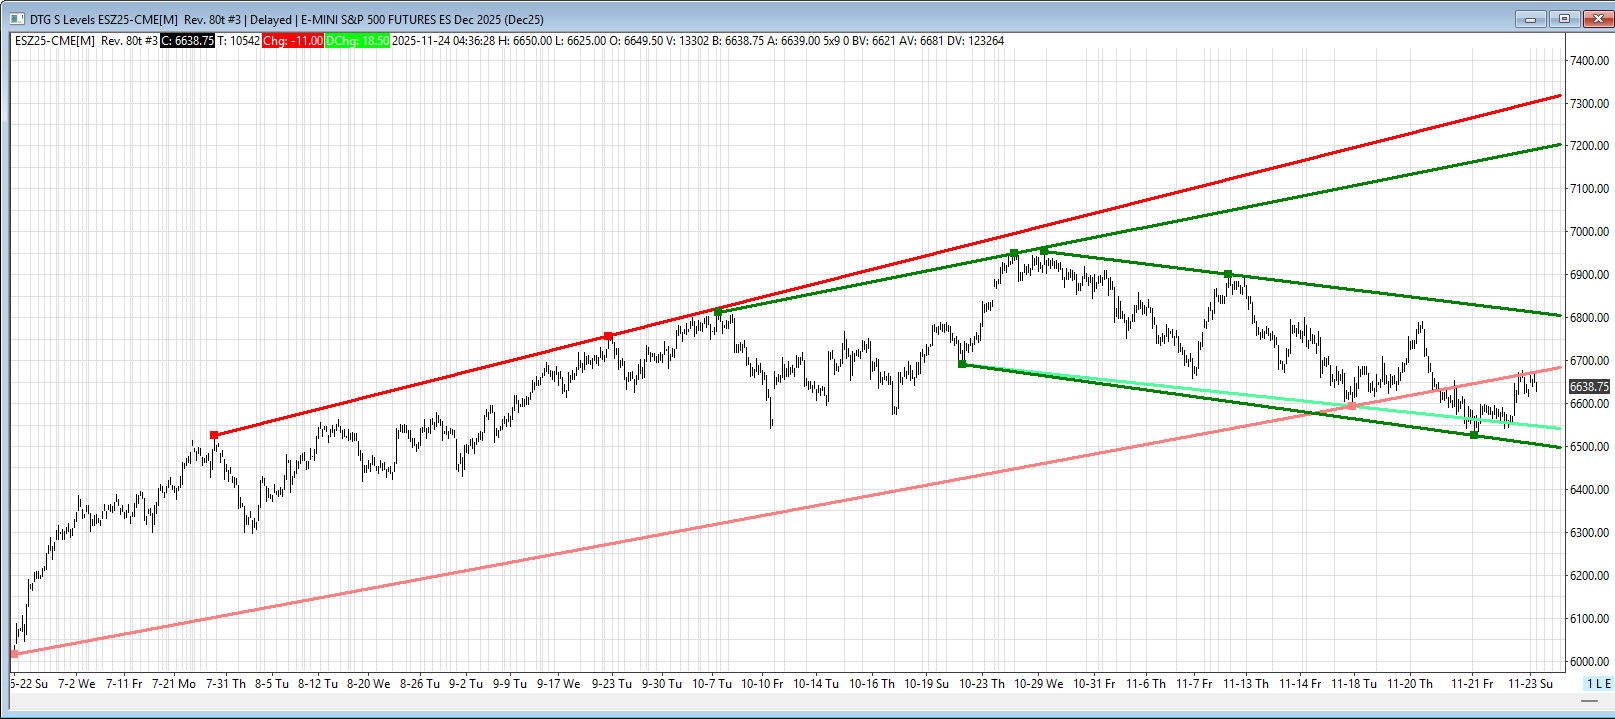The width and height of the screenshot is (1615, 719).
Task: Click the 7400.00 price scale label
Action: tap(1590, 61)
